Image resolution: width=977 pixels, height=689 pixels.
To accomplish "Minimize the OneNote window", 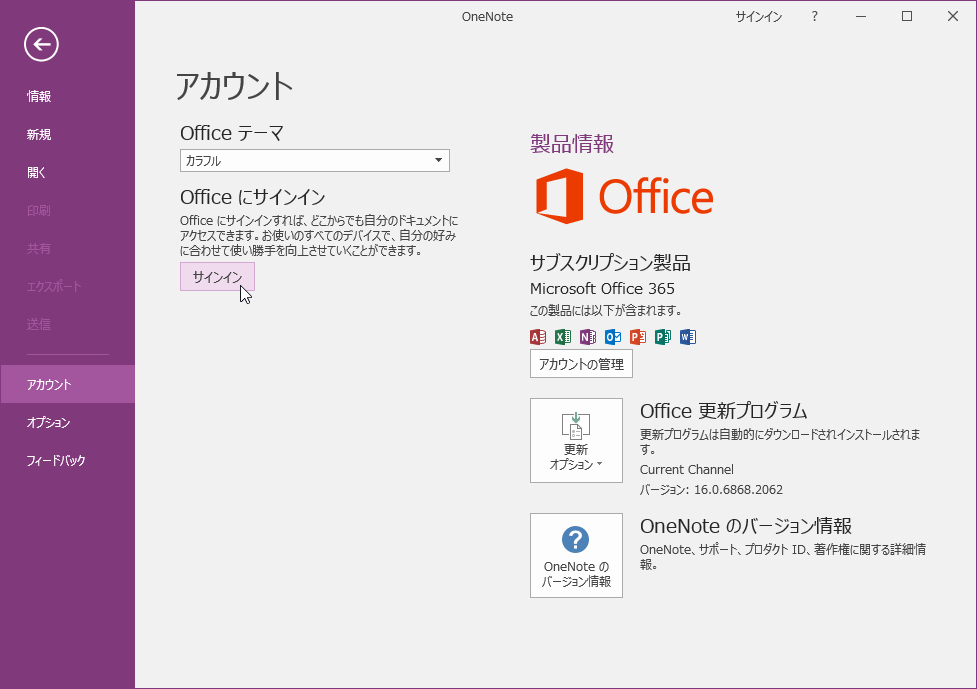I will click(x=861, y=17).
